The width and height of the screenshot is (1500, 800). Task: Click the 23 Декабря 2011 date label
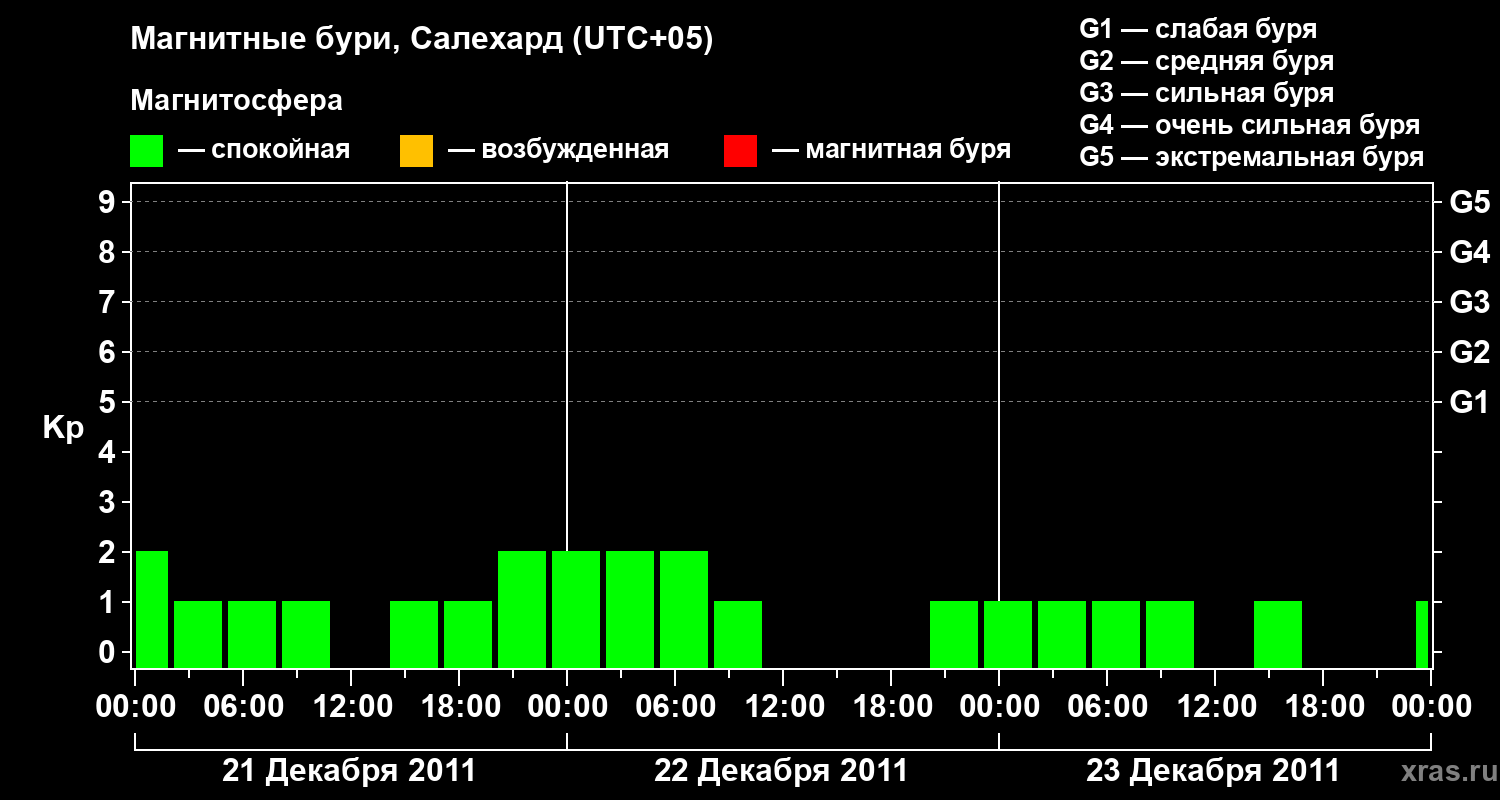coord(1213,771)
